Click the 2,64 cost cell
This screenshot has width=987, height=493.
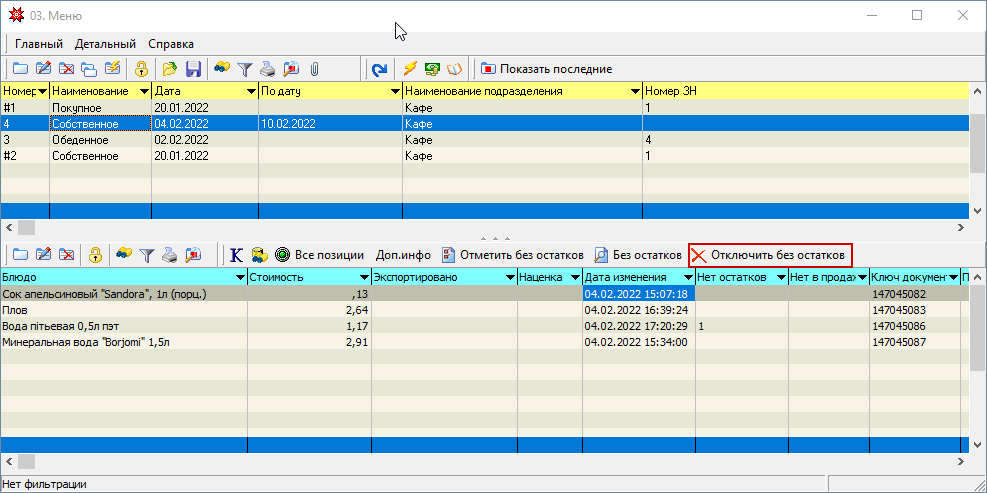[310, 310]
